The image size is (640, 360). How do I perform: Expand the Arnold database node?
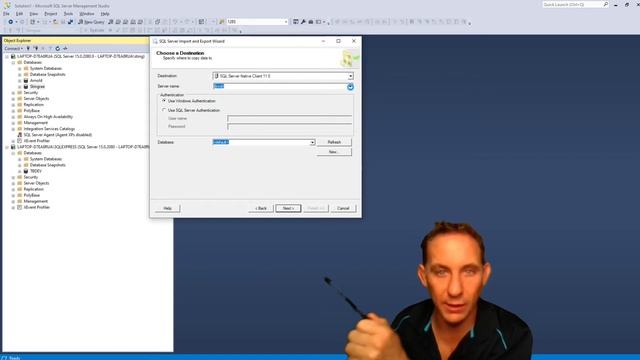coord(20,80)
